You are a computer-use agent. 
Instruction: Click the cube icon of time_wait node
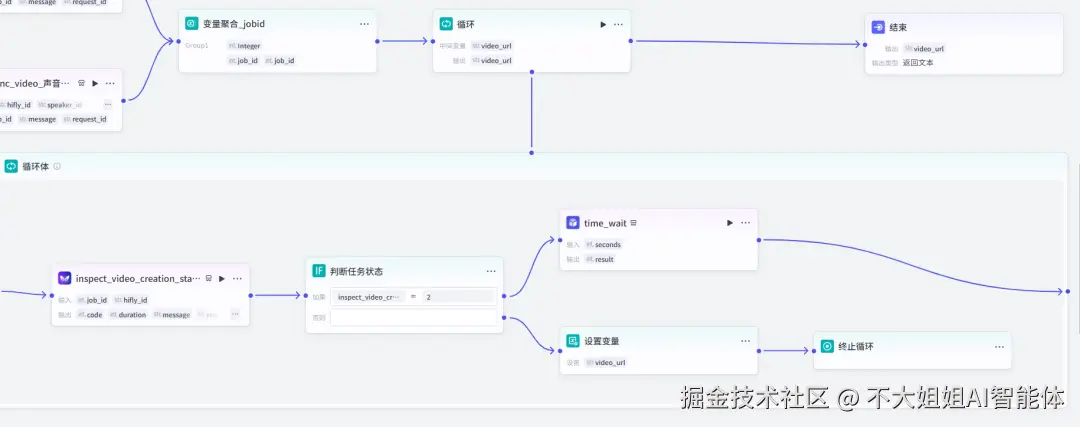(573, 222)
